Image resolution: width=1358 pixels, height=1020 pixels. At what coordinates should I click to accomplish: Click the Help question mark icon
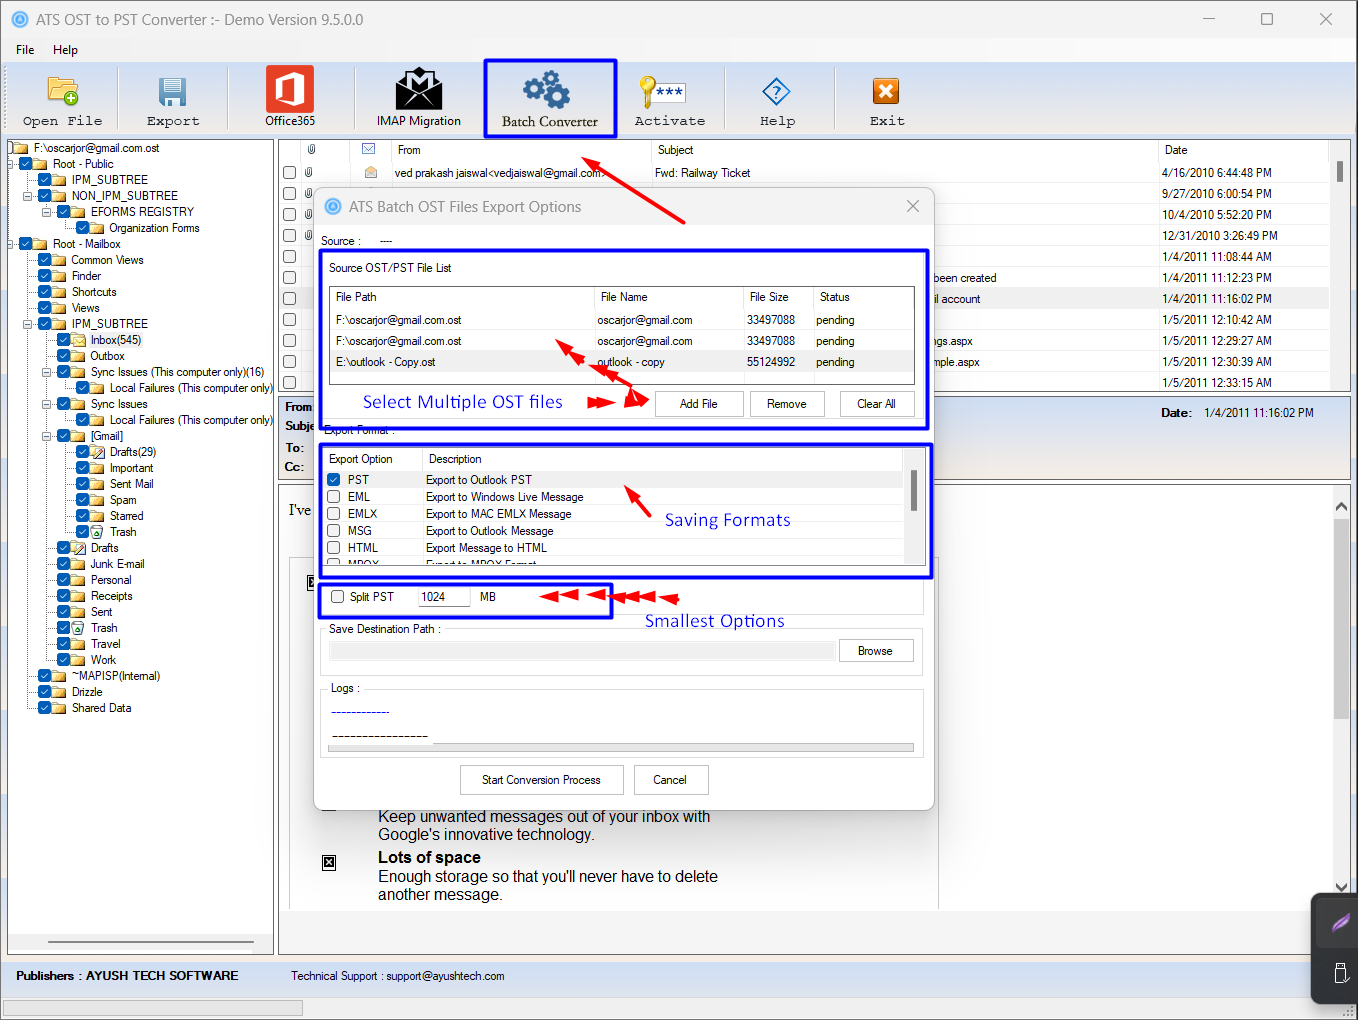point(776,92)
